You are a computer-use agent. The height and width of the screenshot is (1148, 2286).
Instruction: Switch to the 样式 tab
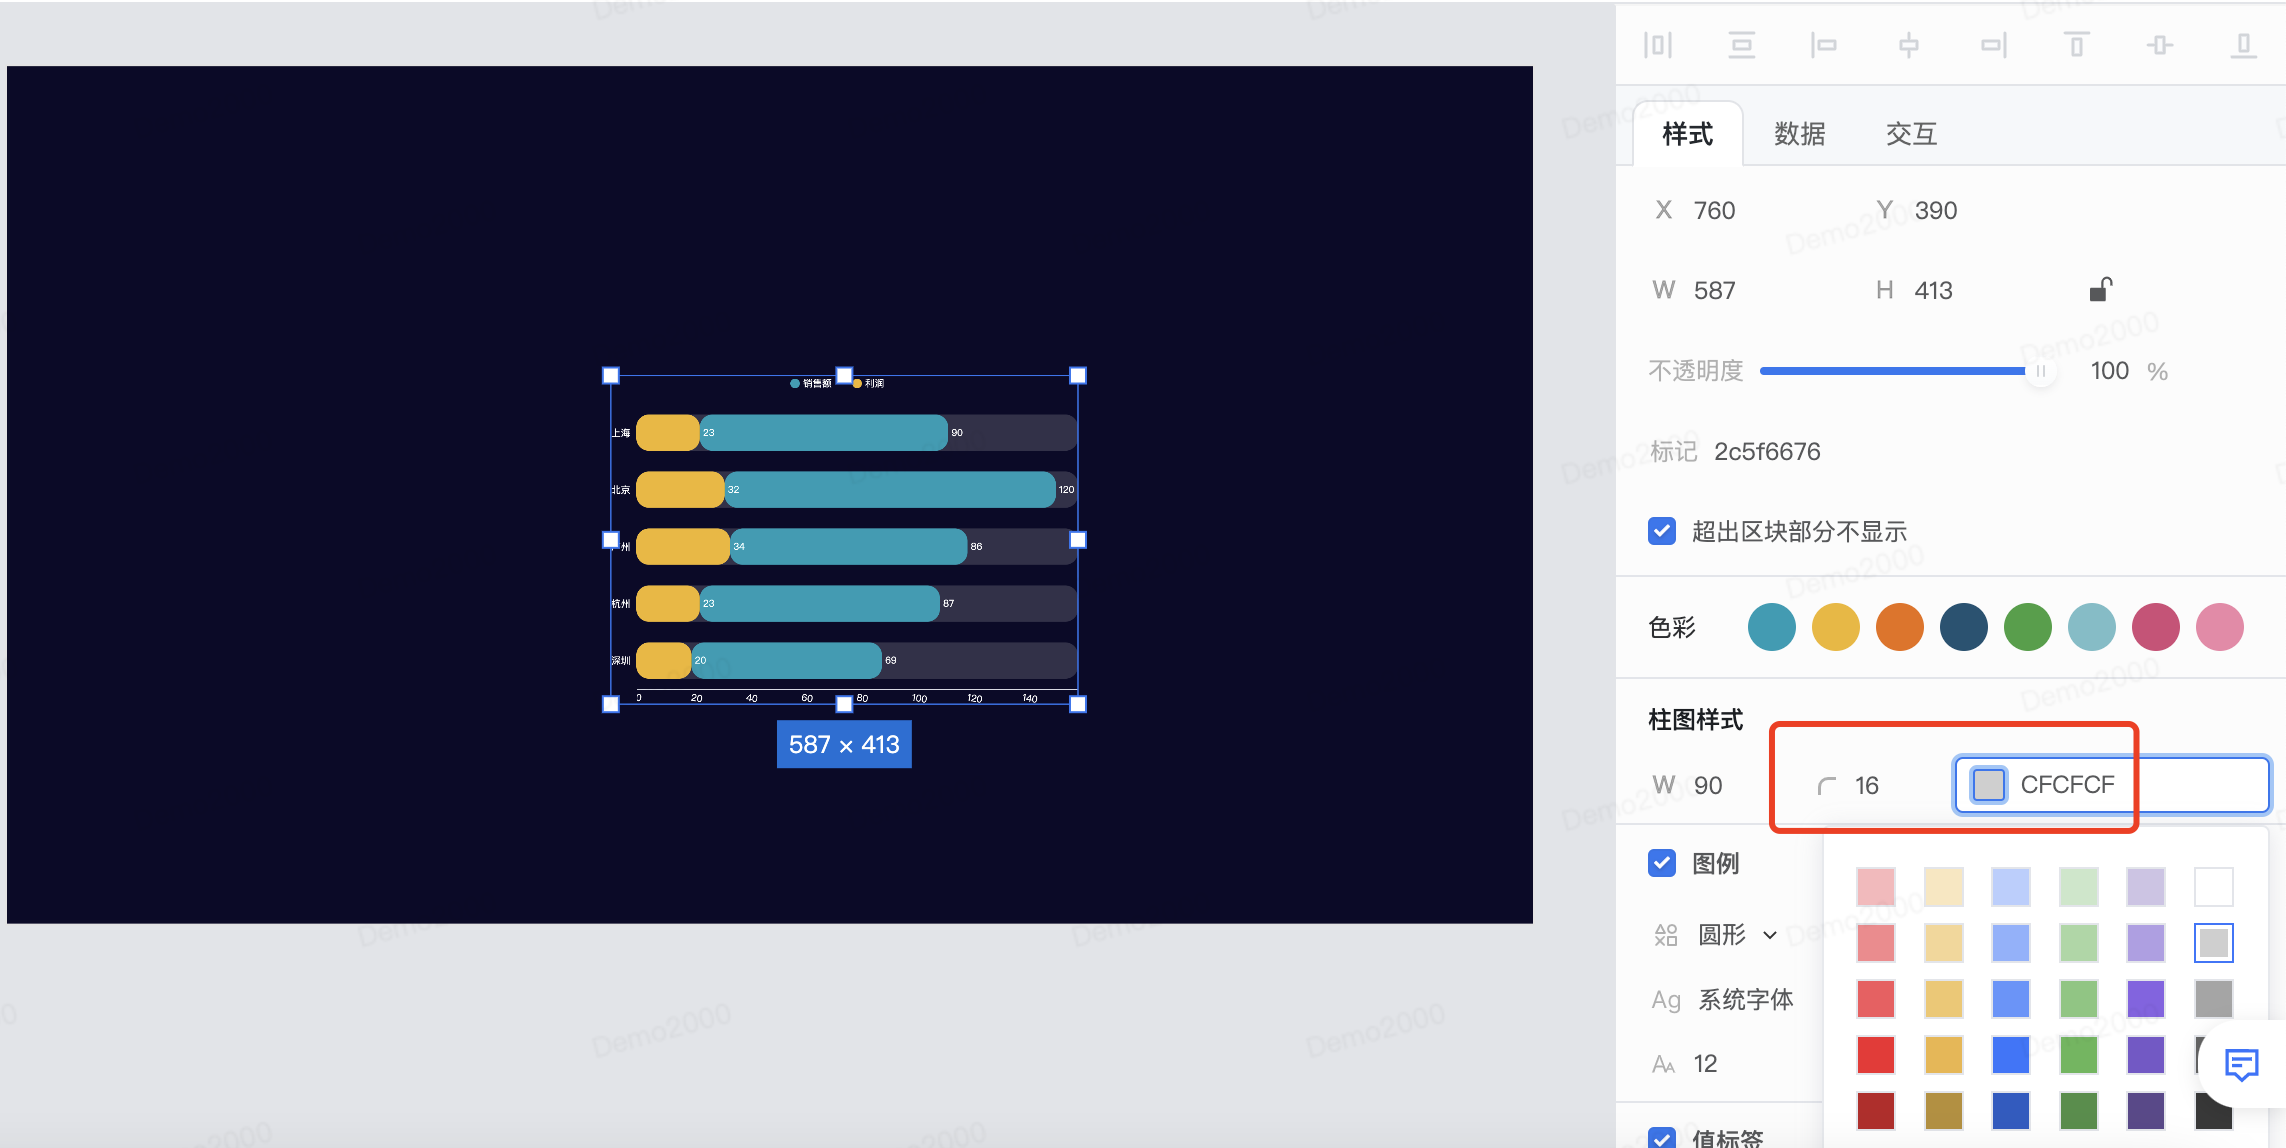pos(1688,134)
